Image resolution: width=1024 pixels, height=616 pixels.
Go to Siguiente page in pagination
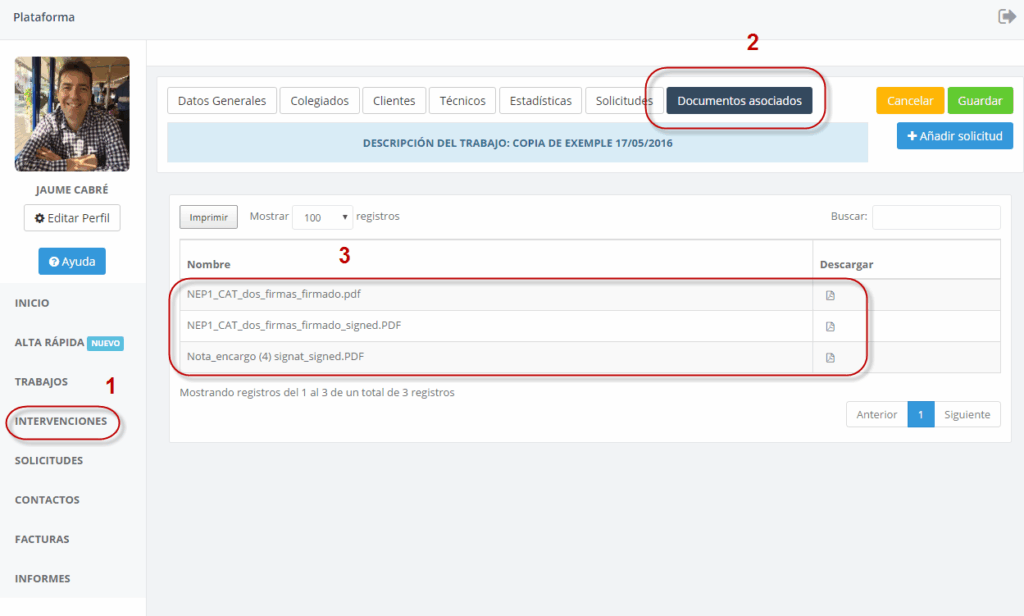[x=967, y=415]
